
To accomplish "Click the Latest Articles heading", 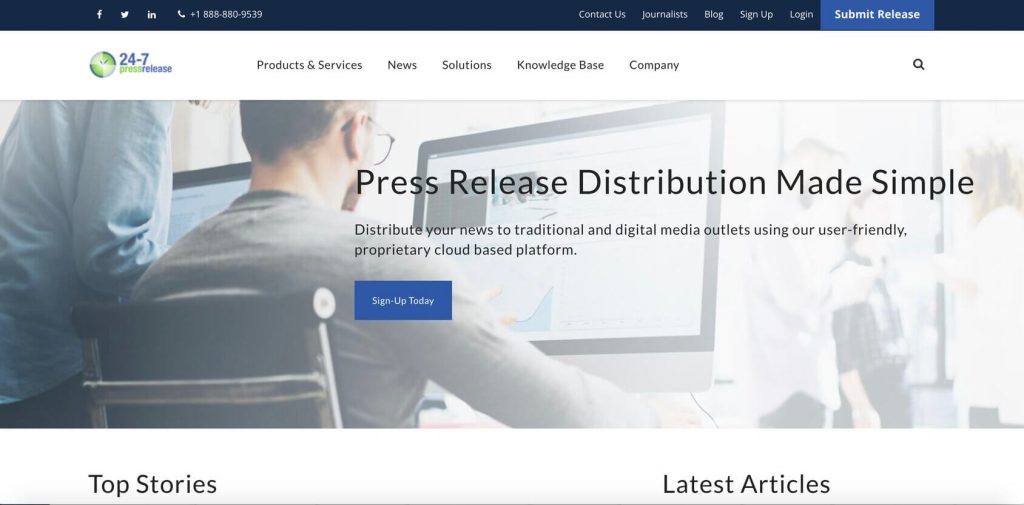I will click(746, 484).
